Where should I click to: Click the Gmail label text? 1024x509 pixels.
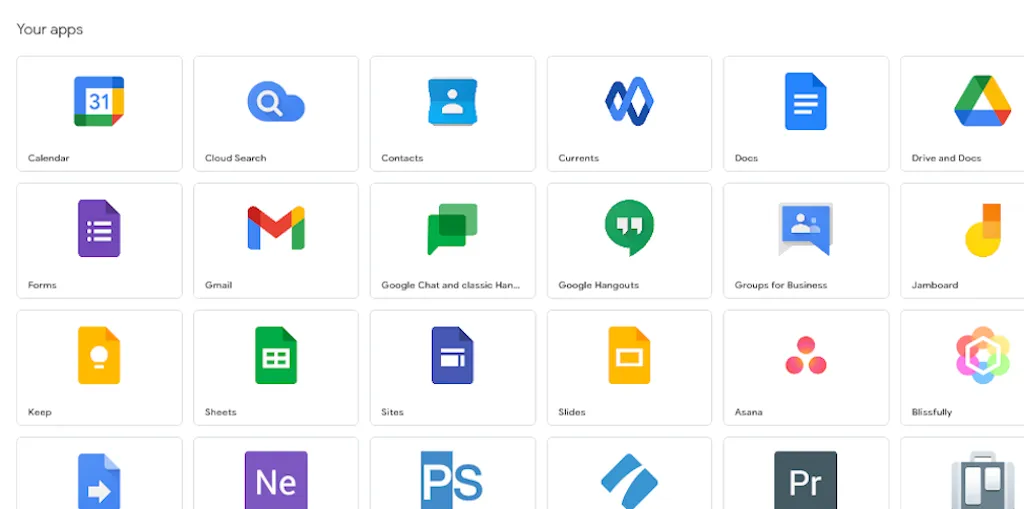coord(218,285)
